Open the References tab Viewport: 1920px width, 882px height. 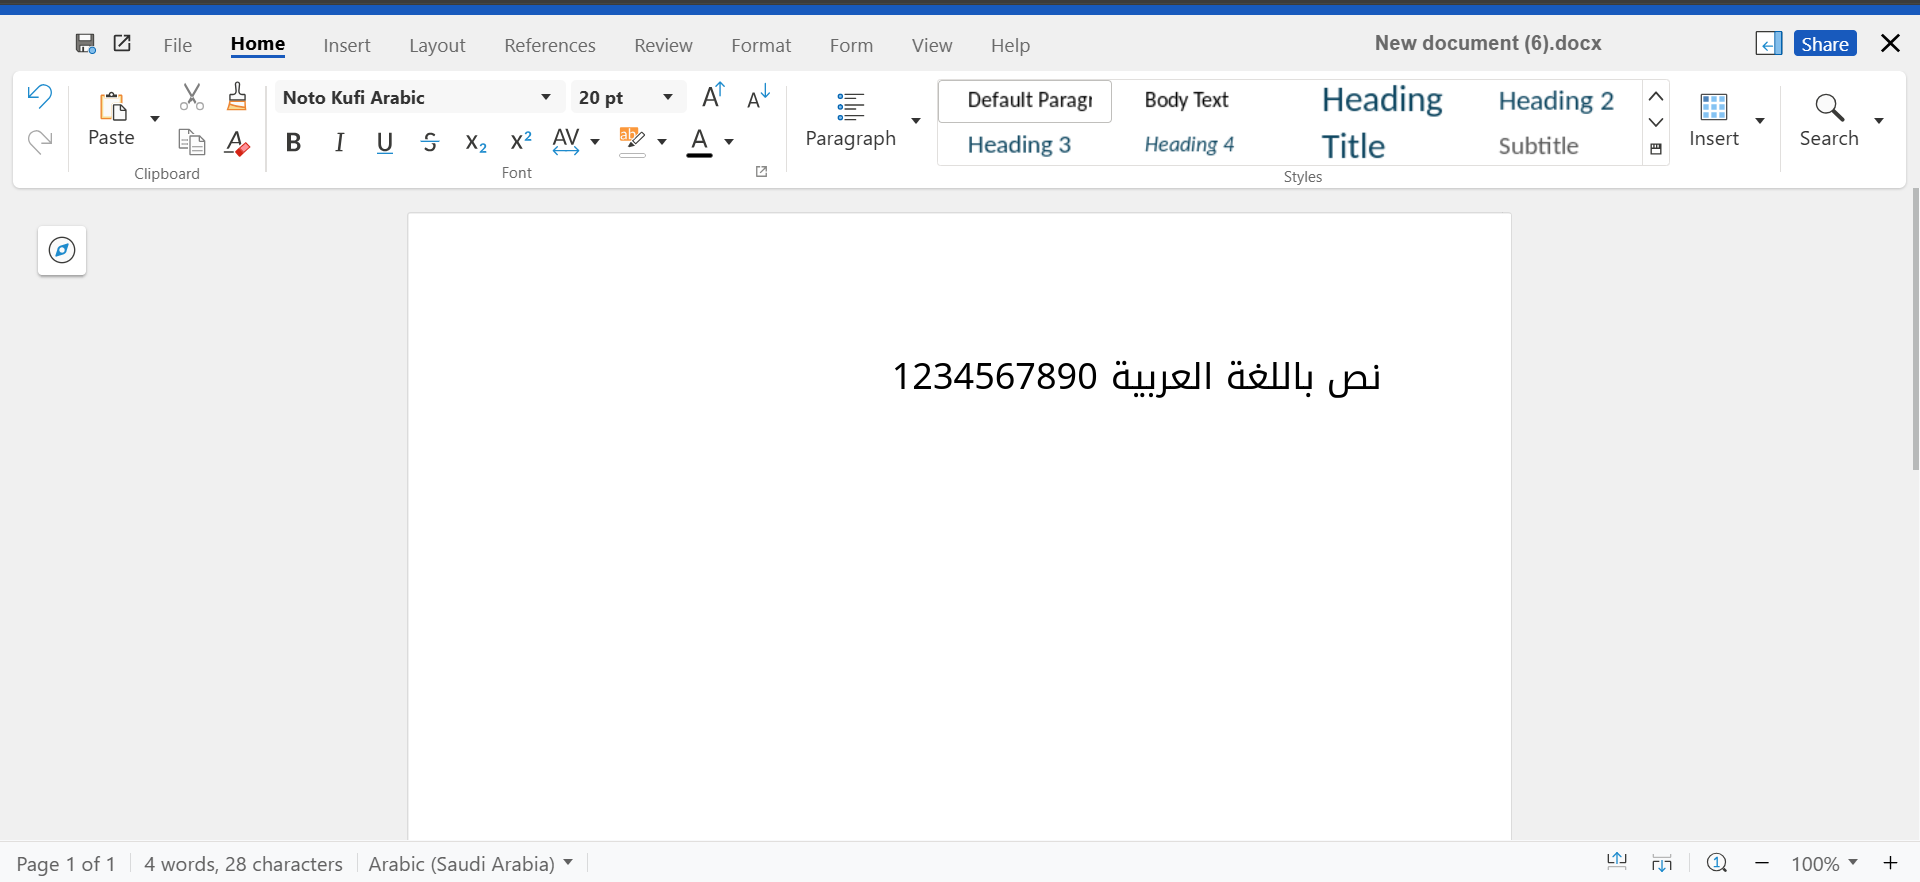tap(549, 45)
